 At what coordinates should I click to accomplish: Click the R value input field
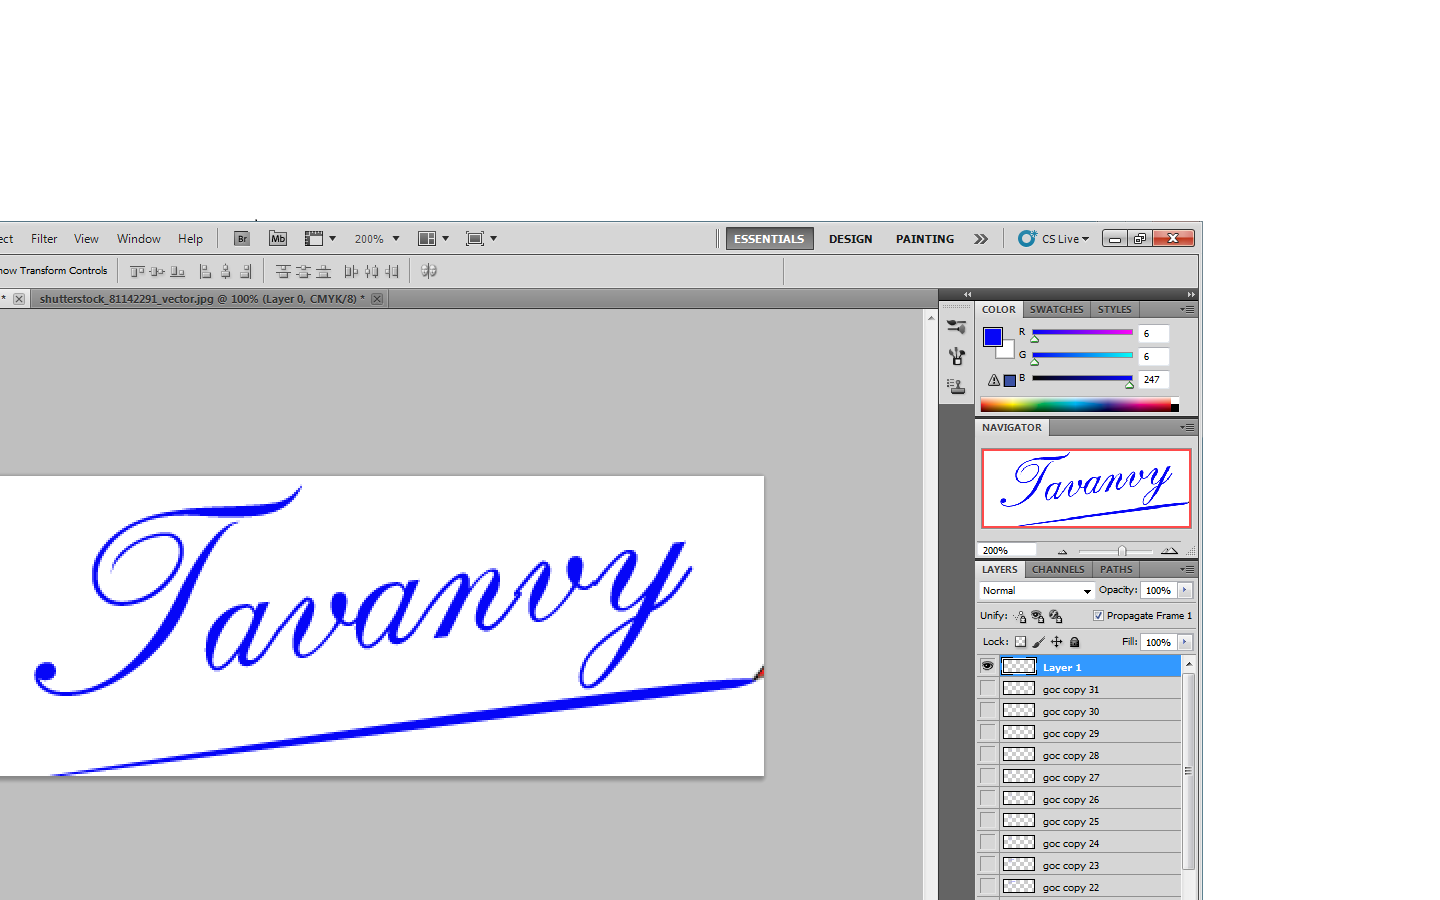[x=1153, y=334]
